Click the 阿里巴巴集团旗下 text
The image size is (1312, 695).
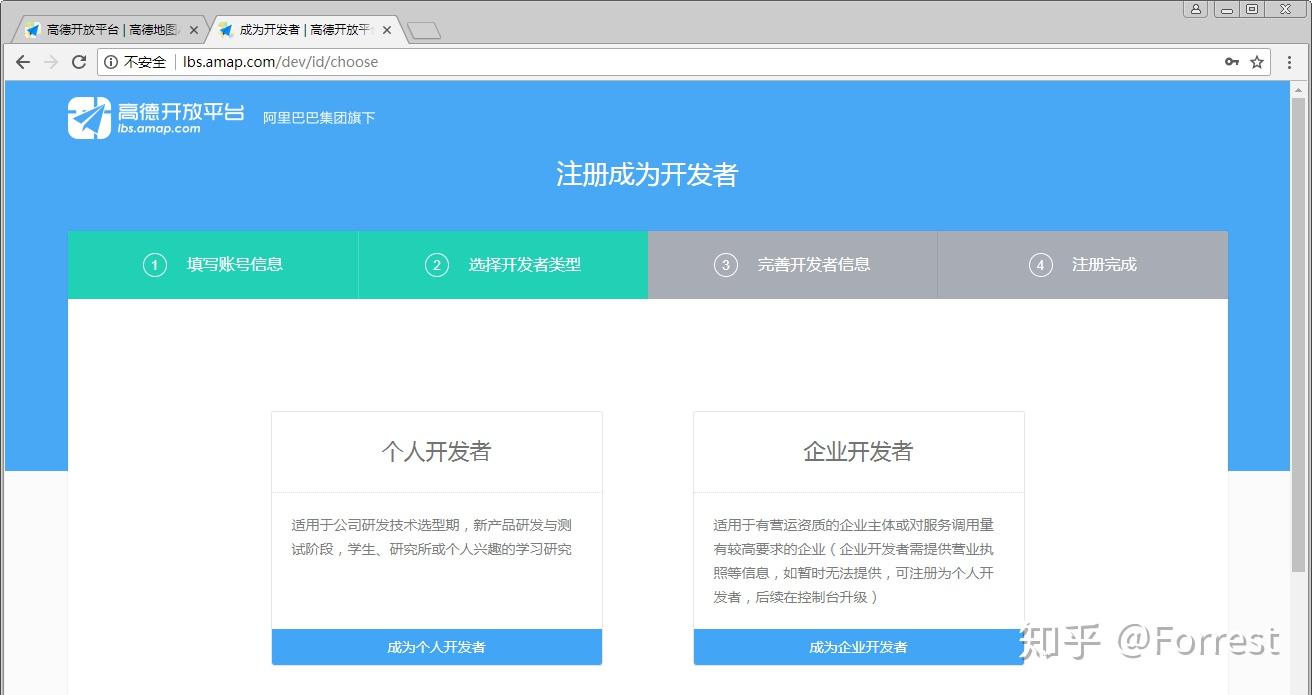pos(319,118)
